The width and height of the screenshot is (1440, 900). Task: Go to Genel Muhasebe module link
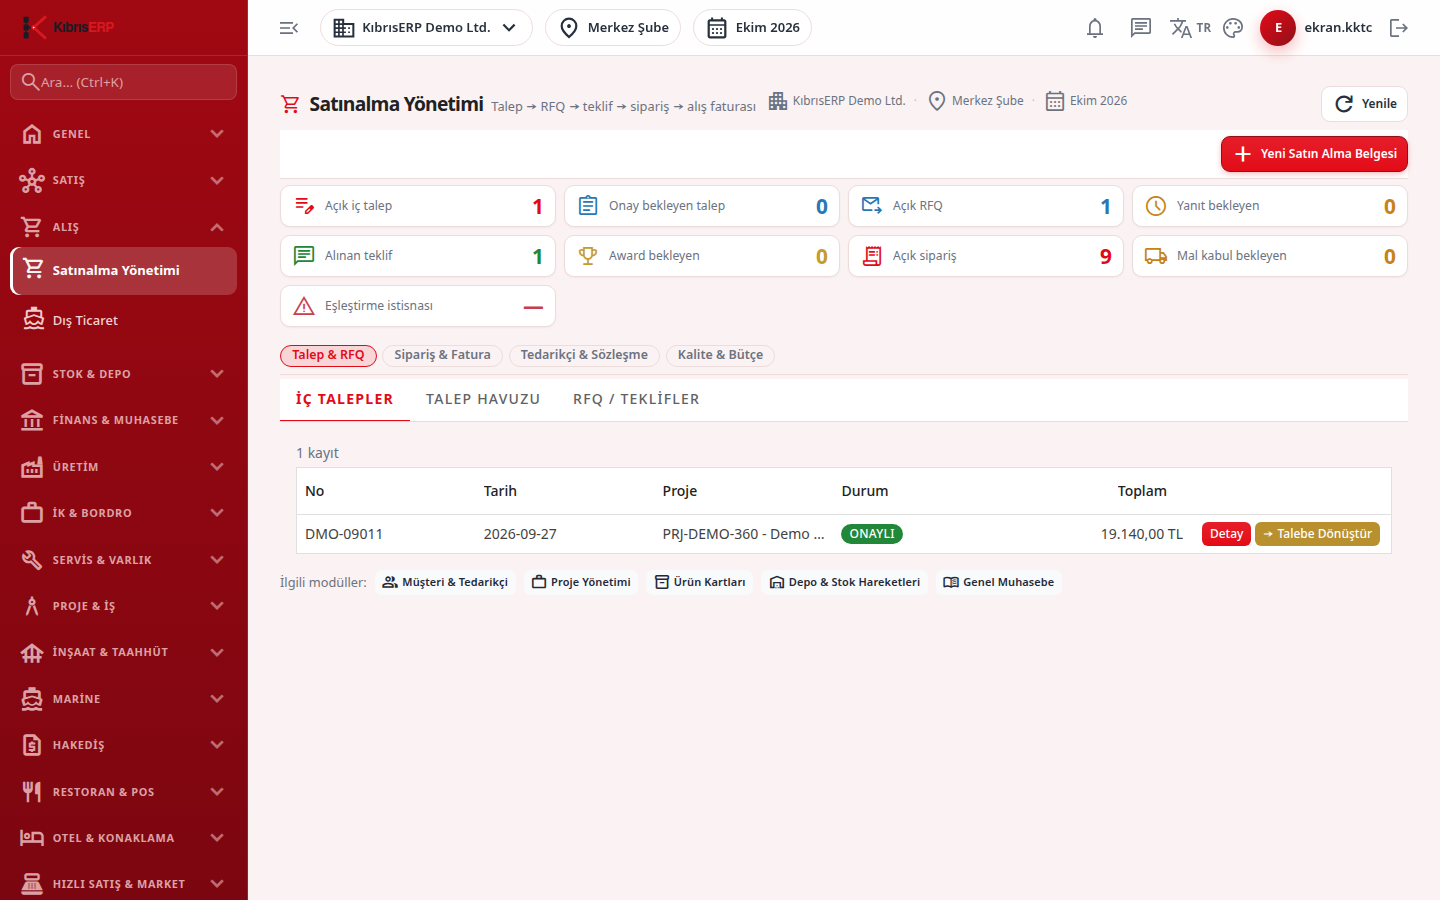click(998, 582)
